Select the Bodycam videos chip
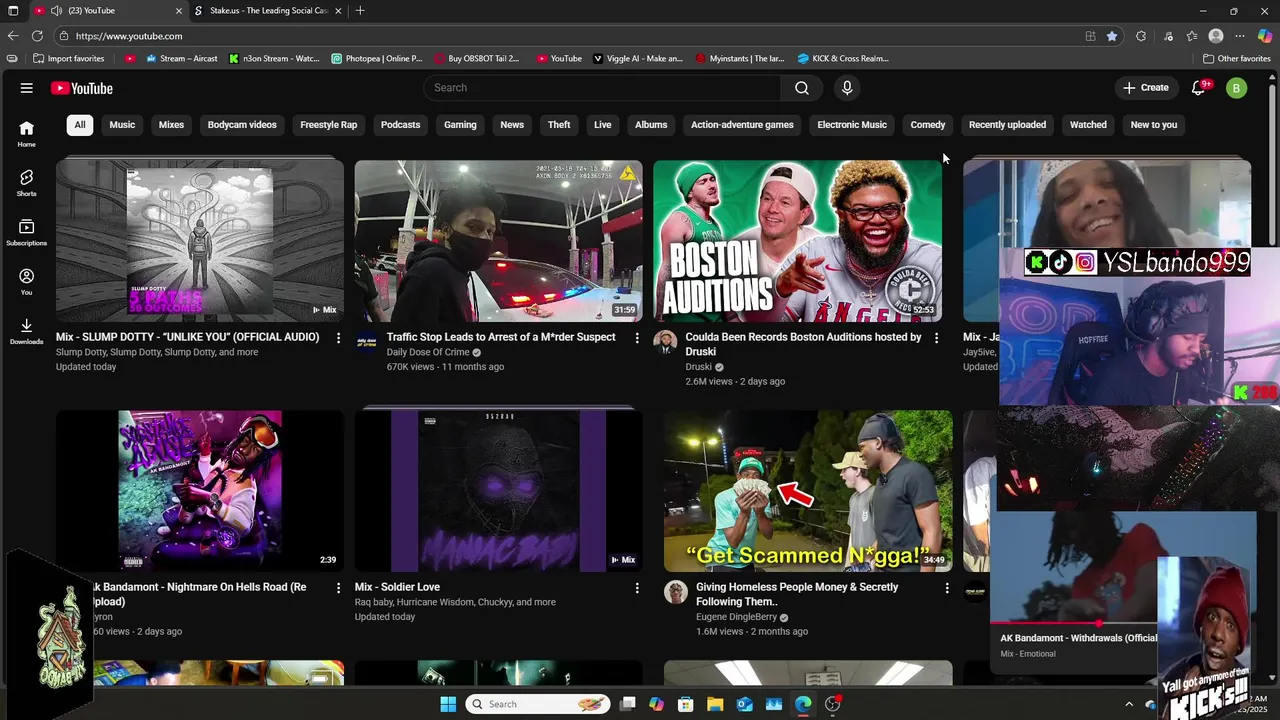The width and height of the screenshot is (1280, 720). 242,125
